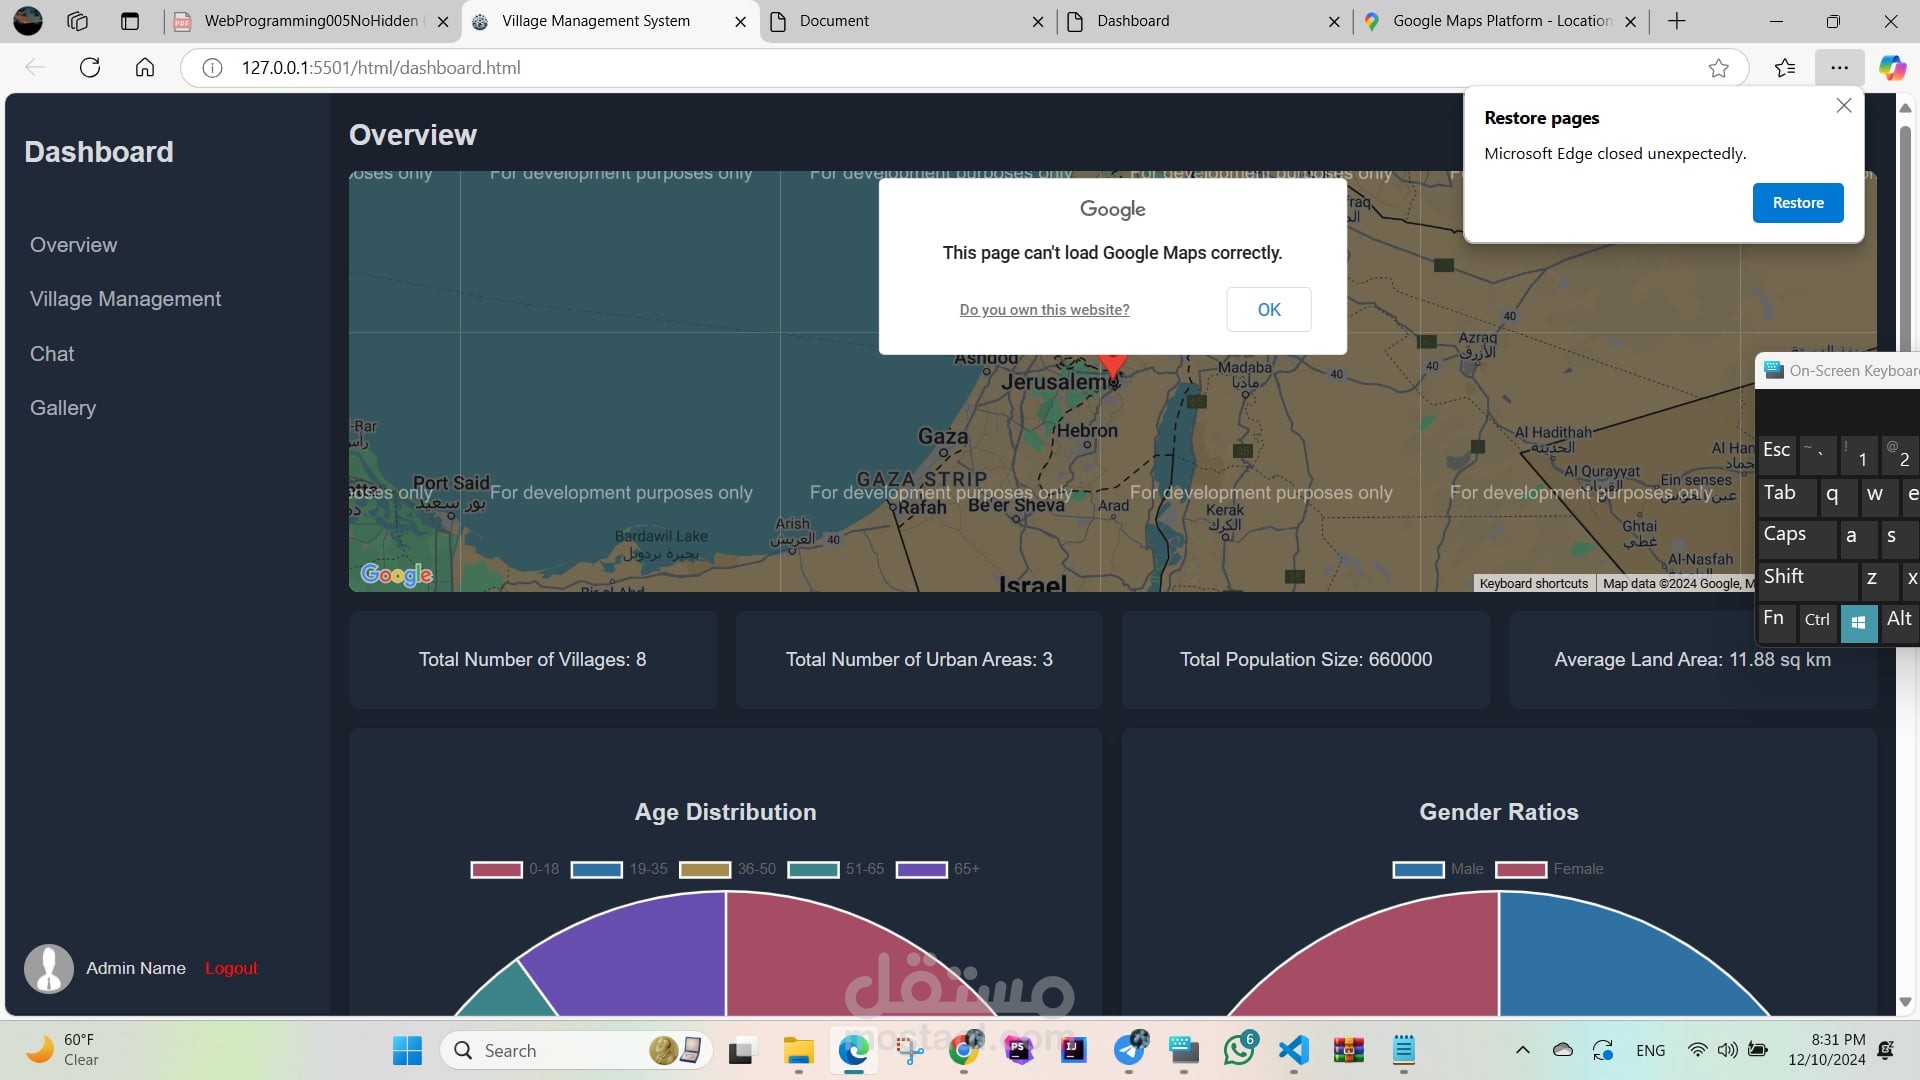
Task: Open Village Management in the sidebar
Action: 125,299
